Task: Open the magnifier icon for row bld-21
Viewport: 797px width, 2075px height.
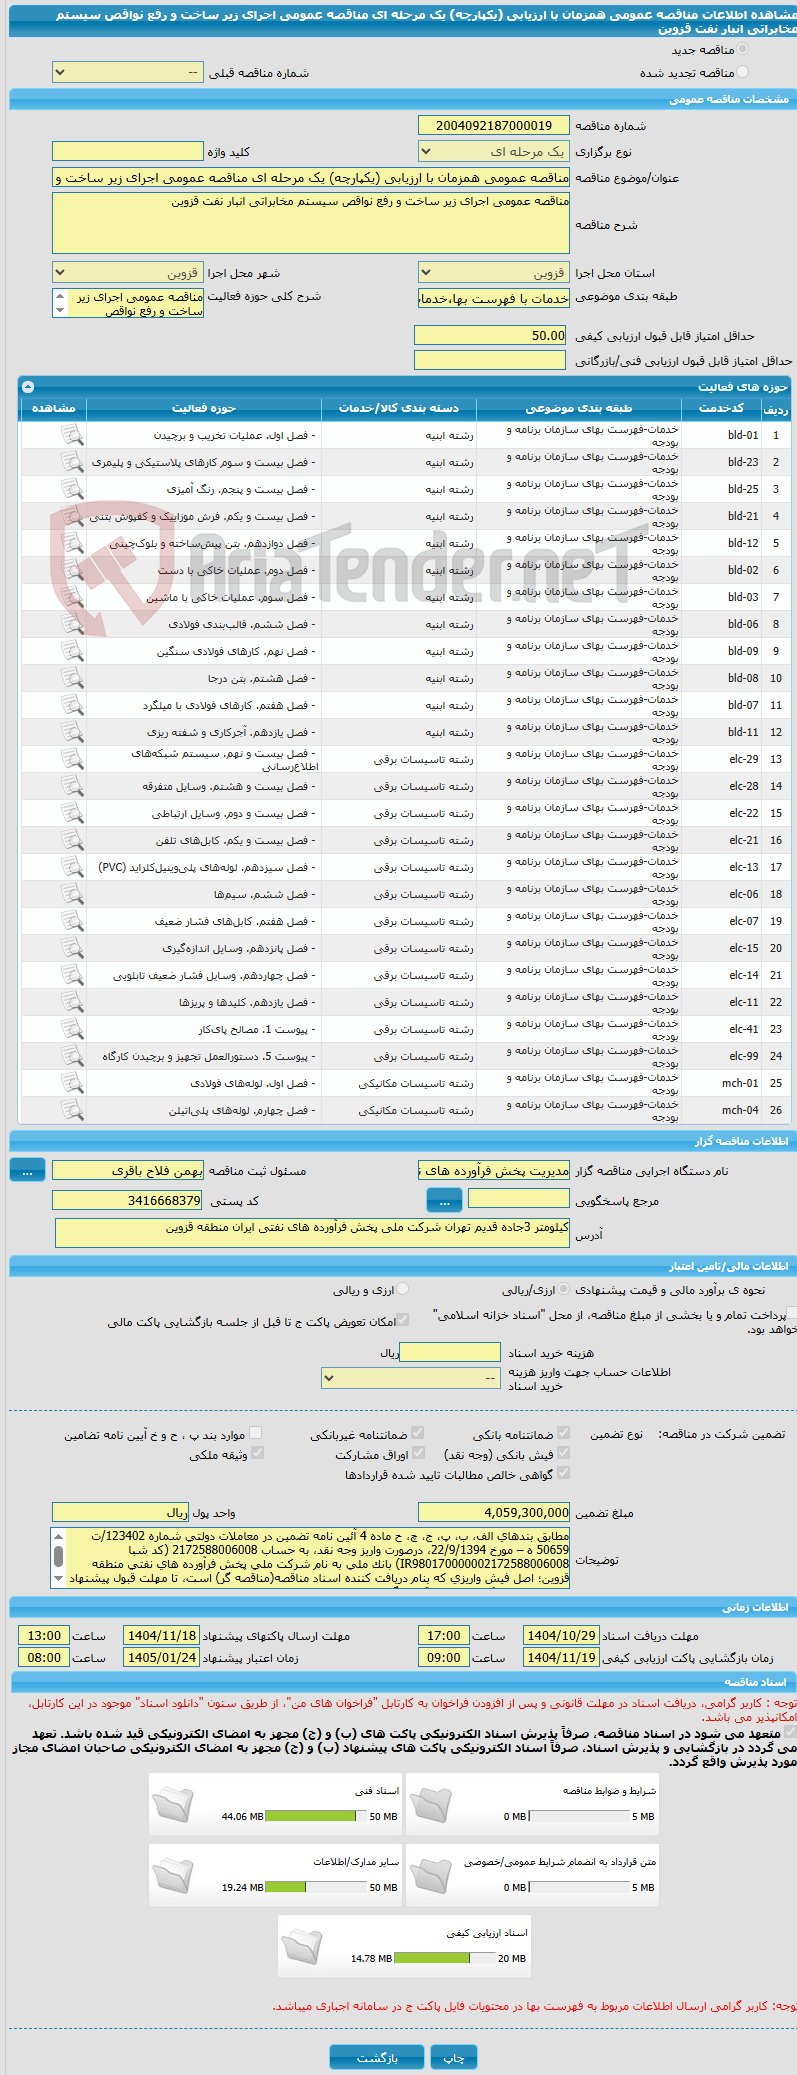Action: (72, 516)
